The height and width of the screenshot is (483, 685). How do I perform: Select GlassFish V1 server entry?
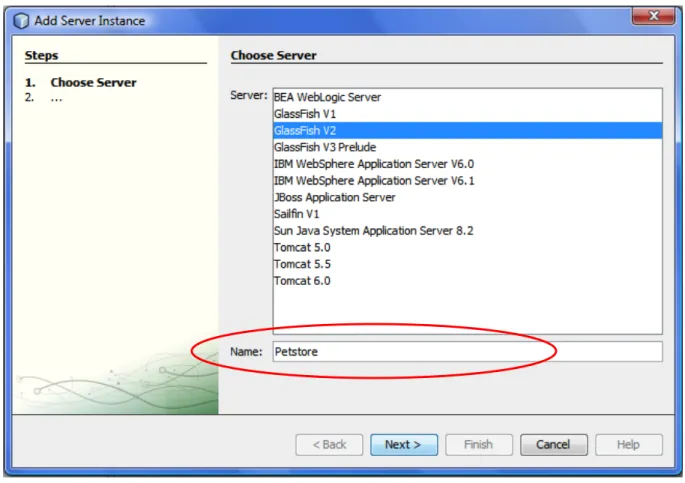467,114
